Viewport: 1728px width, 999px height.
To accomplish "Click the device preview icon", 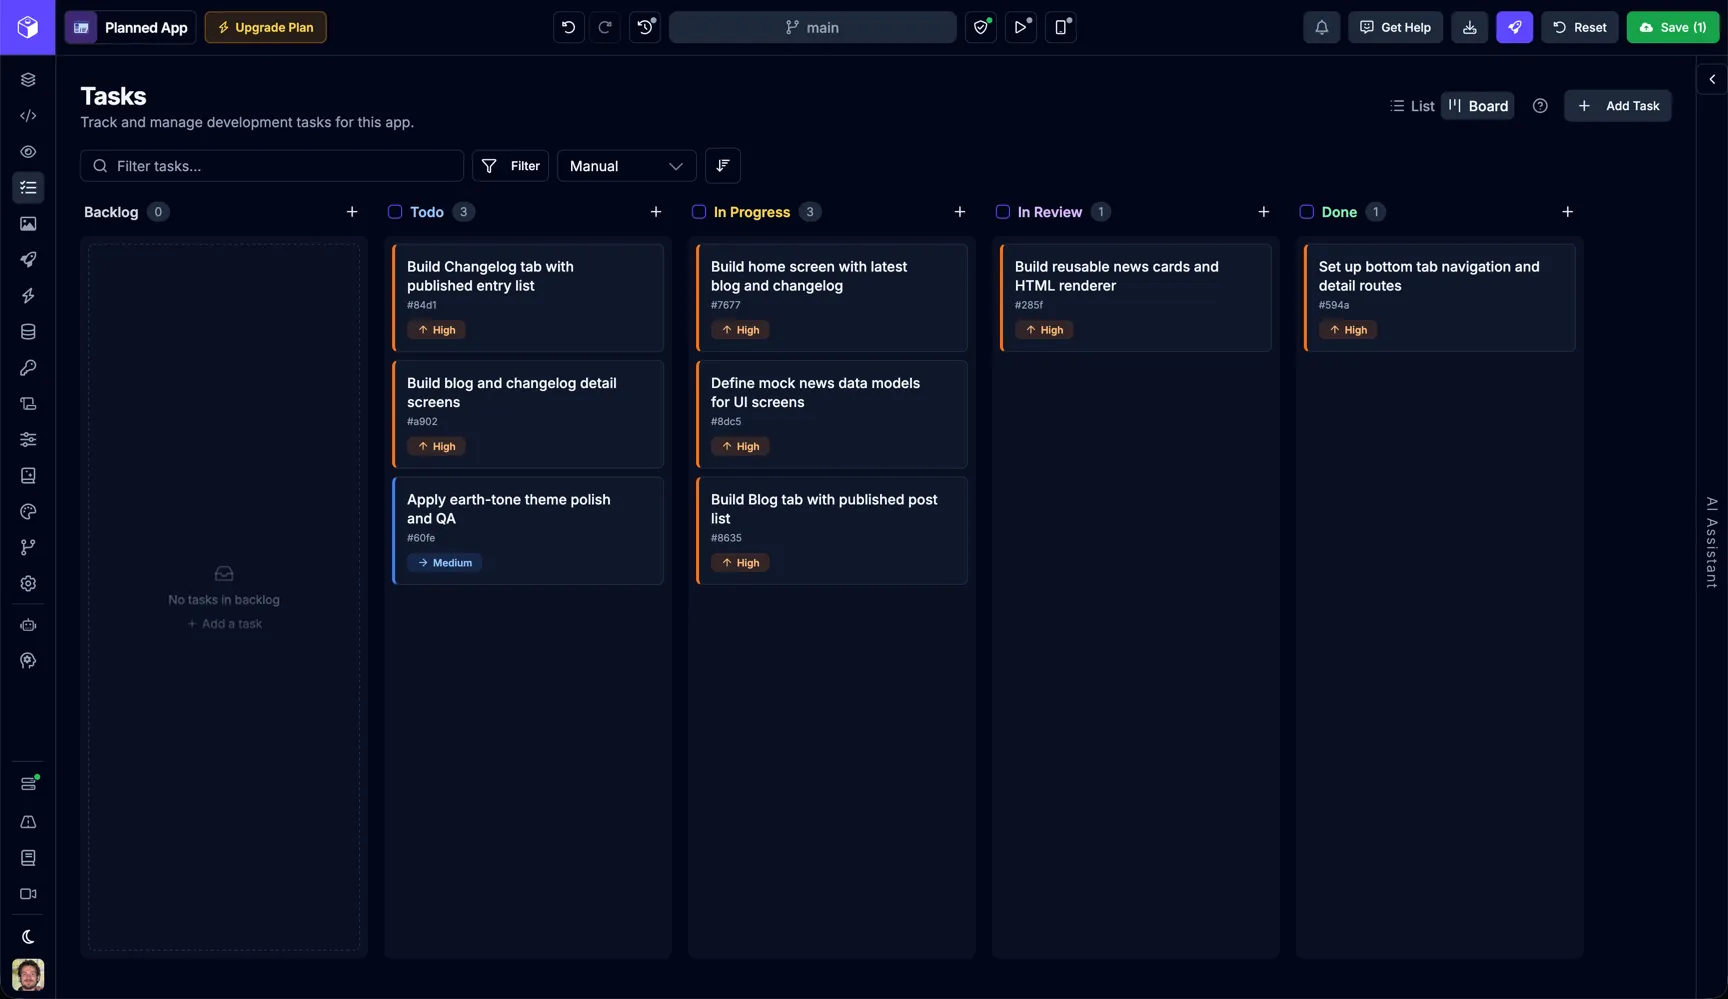I will pyautogui.click(x=1061, y=27).
